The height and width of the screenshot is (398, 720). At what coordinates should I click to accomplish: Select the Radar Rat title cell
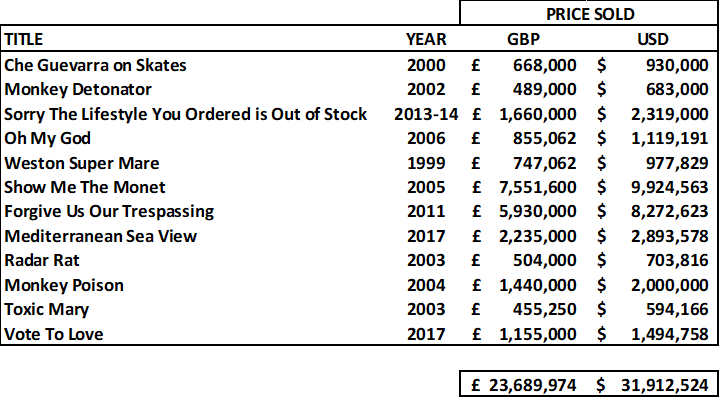42,260
